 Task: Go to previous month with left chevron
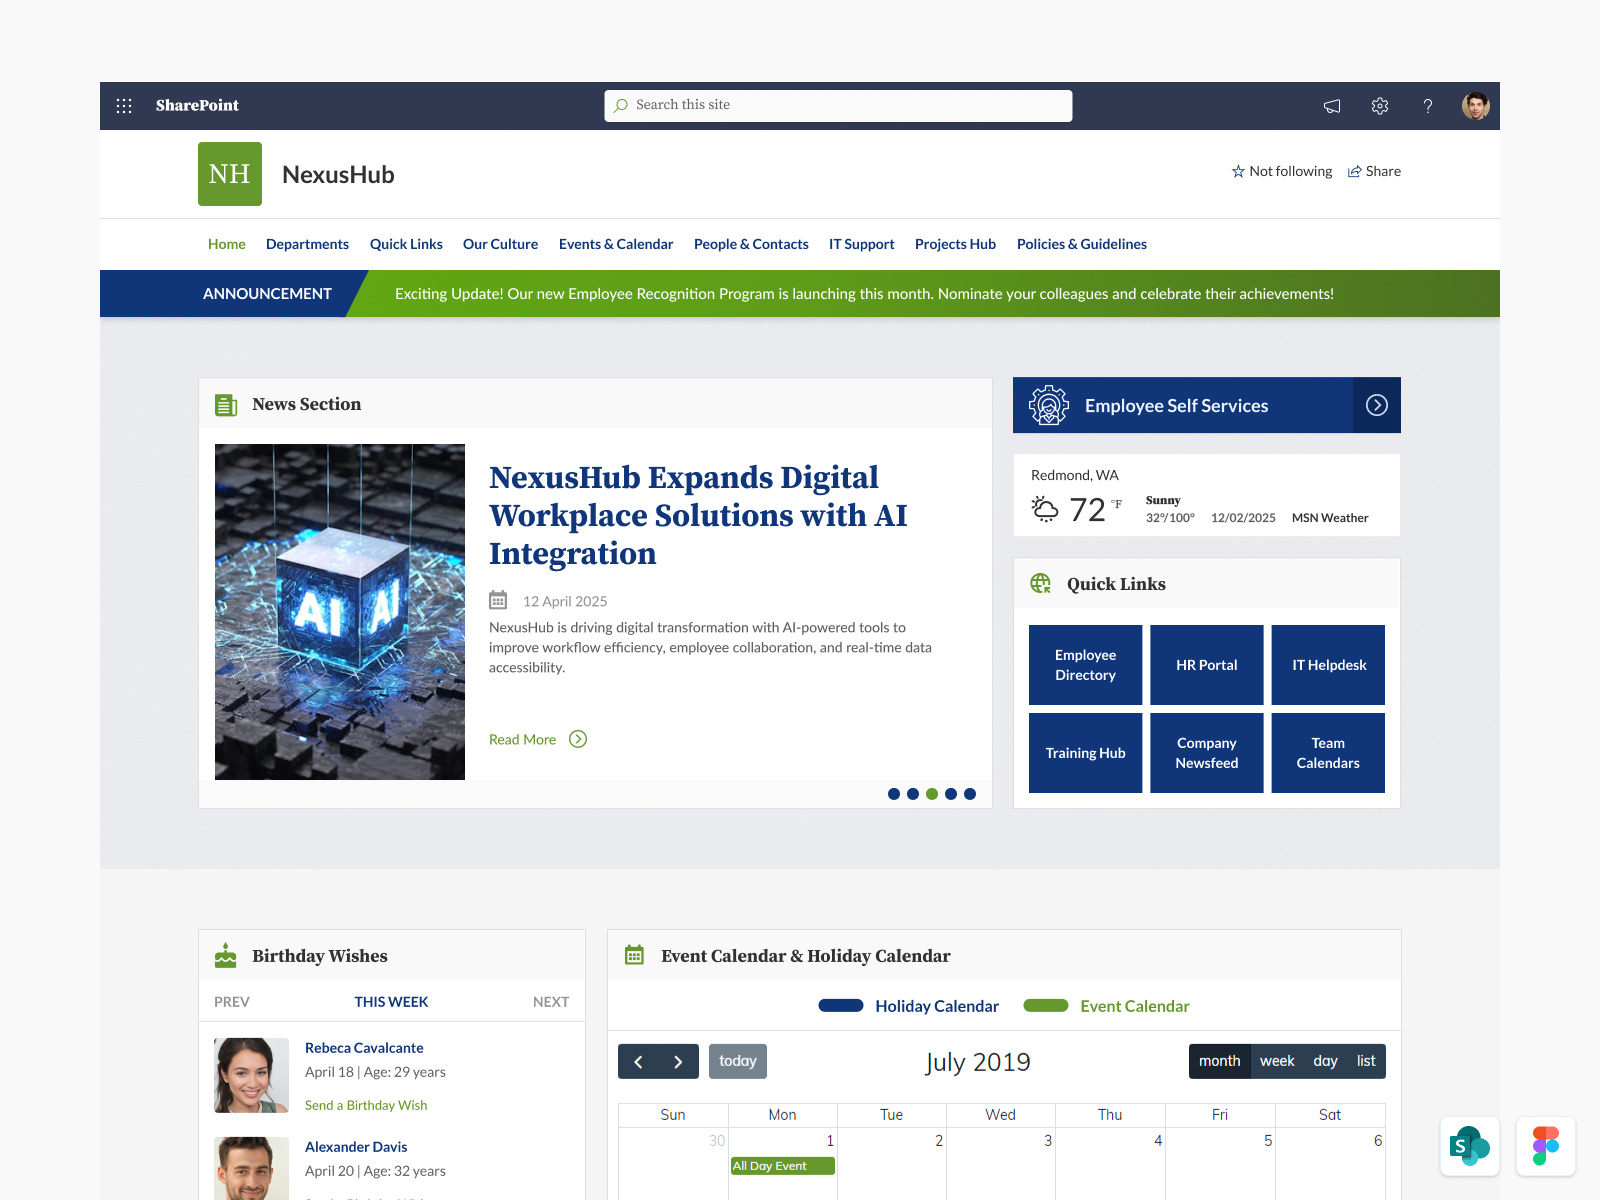(x=638, y=1061)
